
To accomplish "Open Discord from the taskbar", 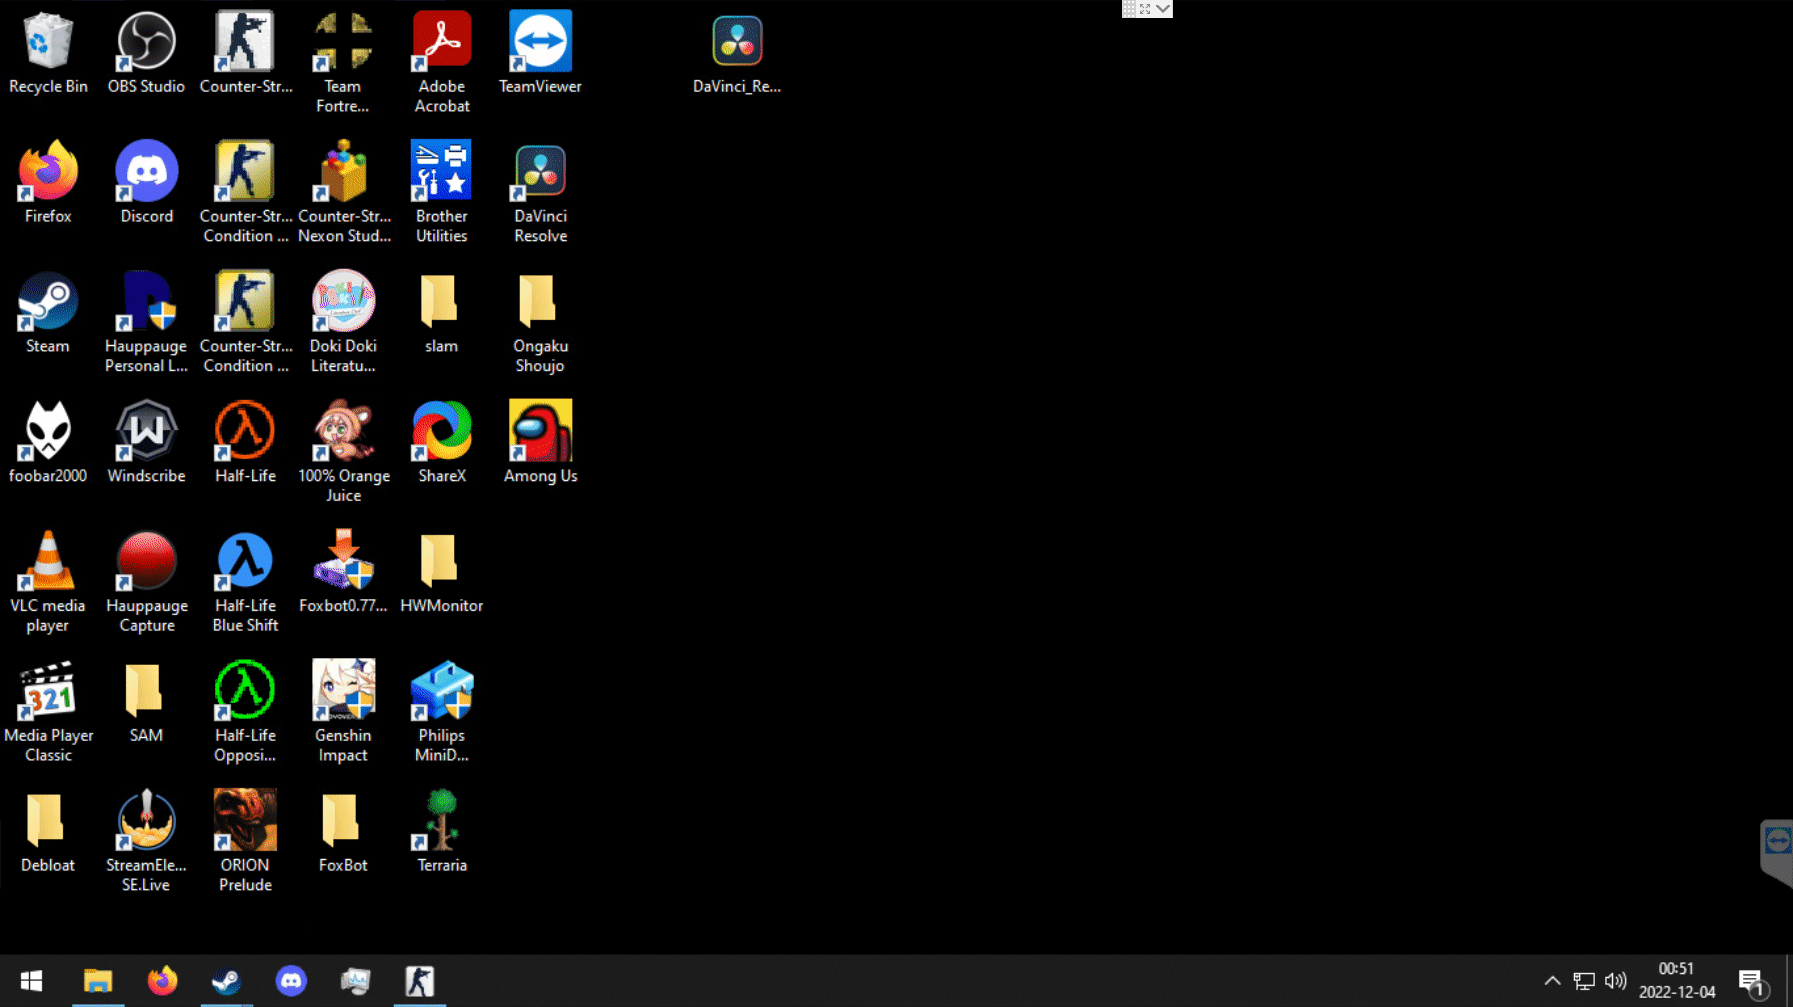I will tap(291, 981).
